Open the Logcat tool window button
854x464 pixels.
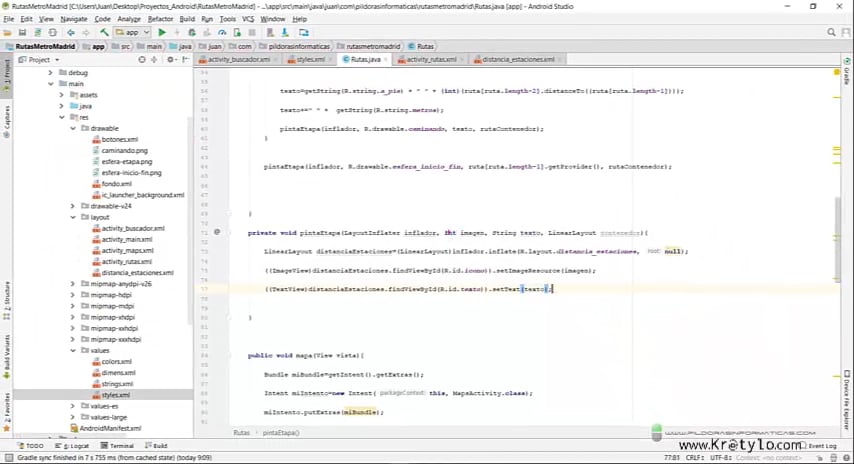[72, 445]
